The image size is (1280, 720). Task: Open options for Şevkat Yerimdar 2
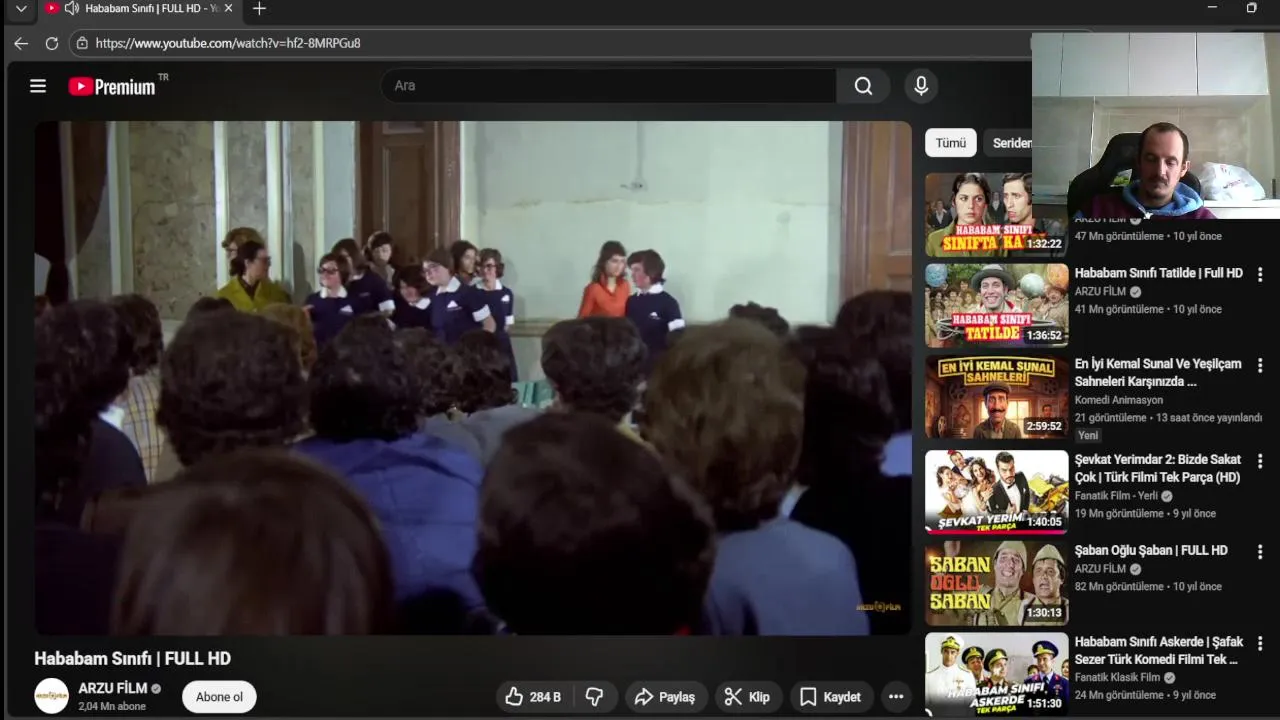tap(1260, 460)
